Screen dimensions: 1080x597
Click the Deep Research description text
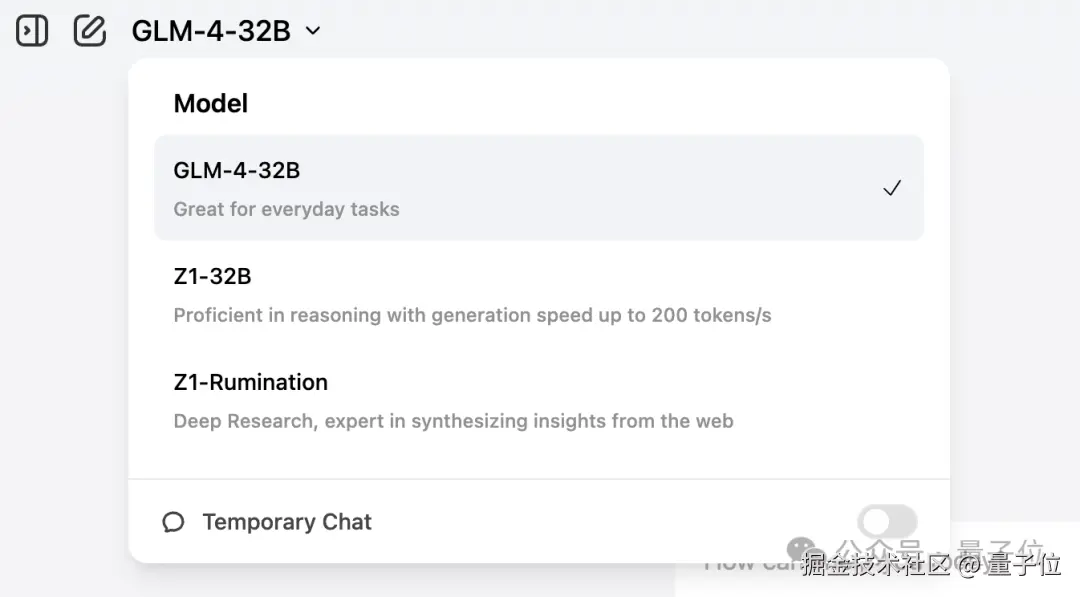[453, 421]
